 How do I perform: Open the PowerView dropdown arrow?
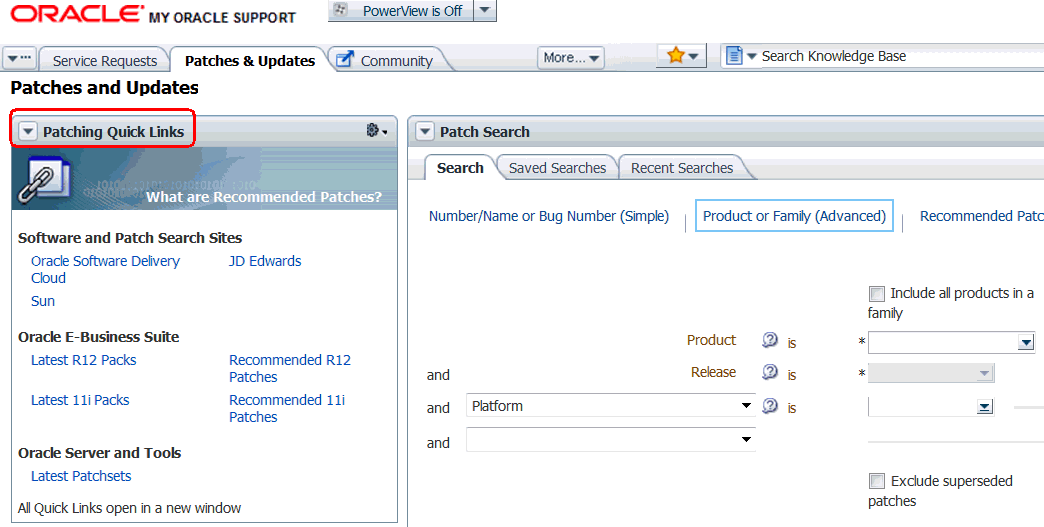(485, 10)
